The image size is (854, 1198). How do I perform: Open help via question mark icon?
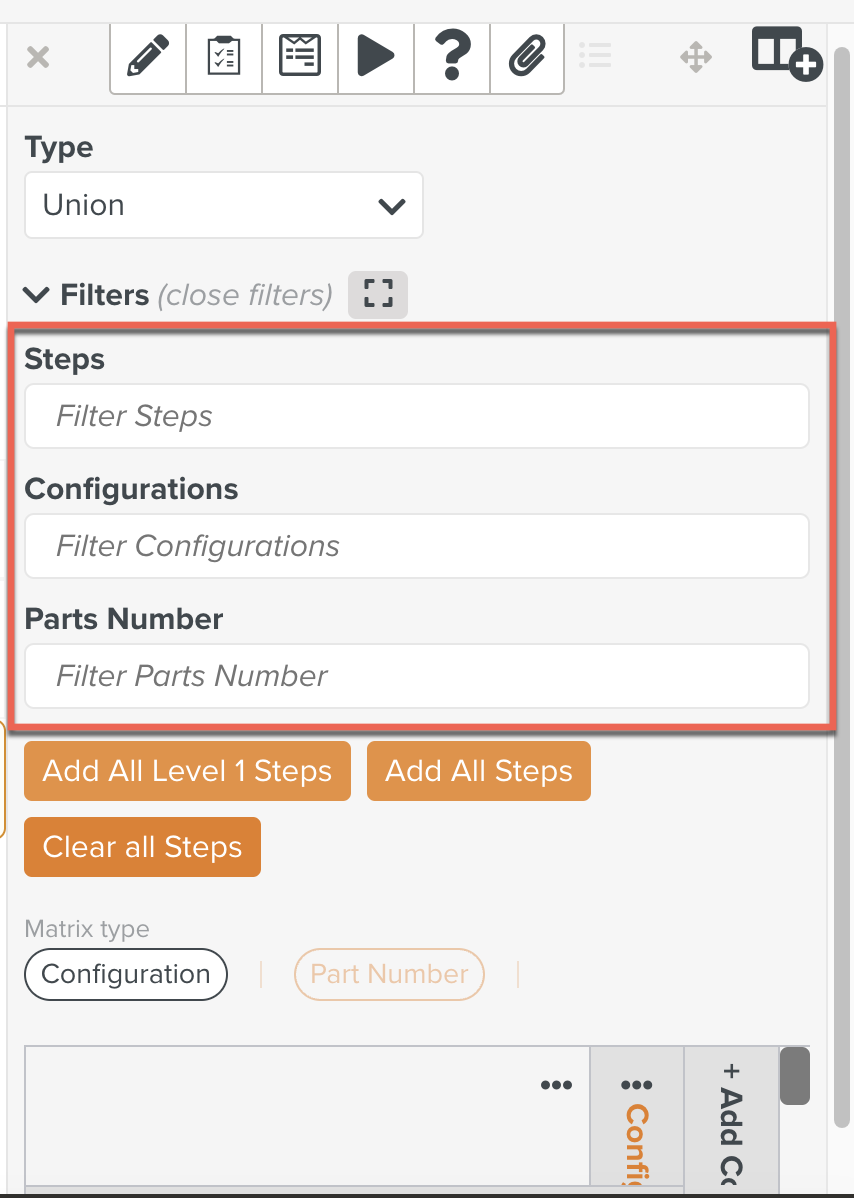(451, 57)
